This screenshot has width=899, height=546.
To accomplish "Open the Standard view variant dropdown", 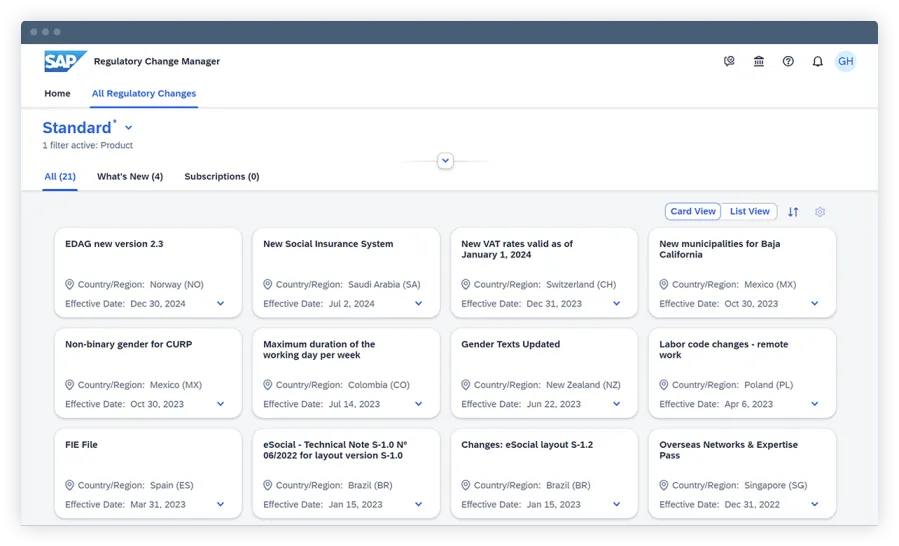I will 129,128.
